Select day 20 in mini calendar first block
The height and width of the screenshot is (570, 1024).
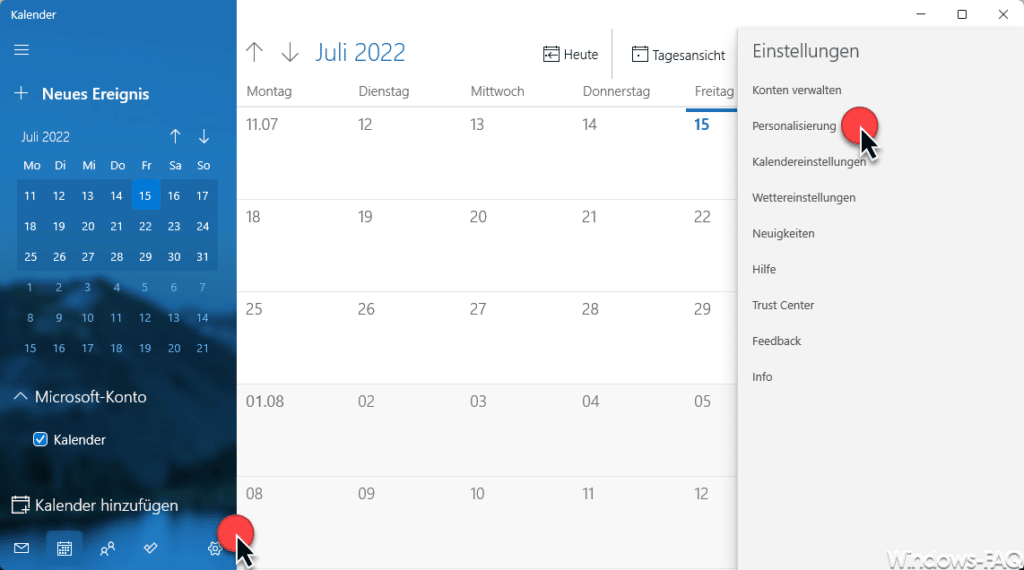click(88, 226)
